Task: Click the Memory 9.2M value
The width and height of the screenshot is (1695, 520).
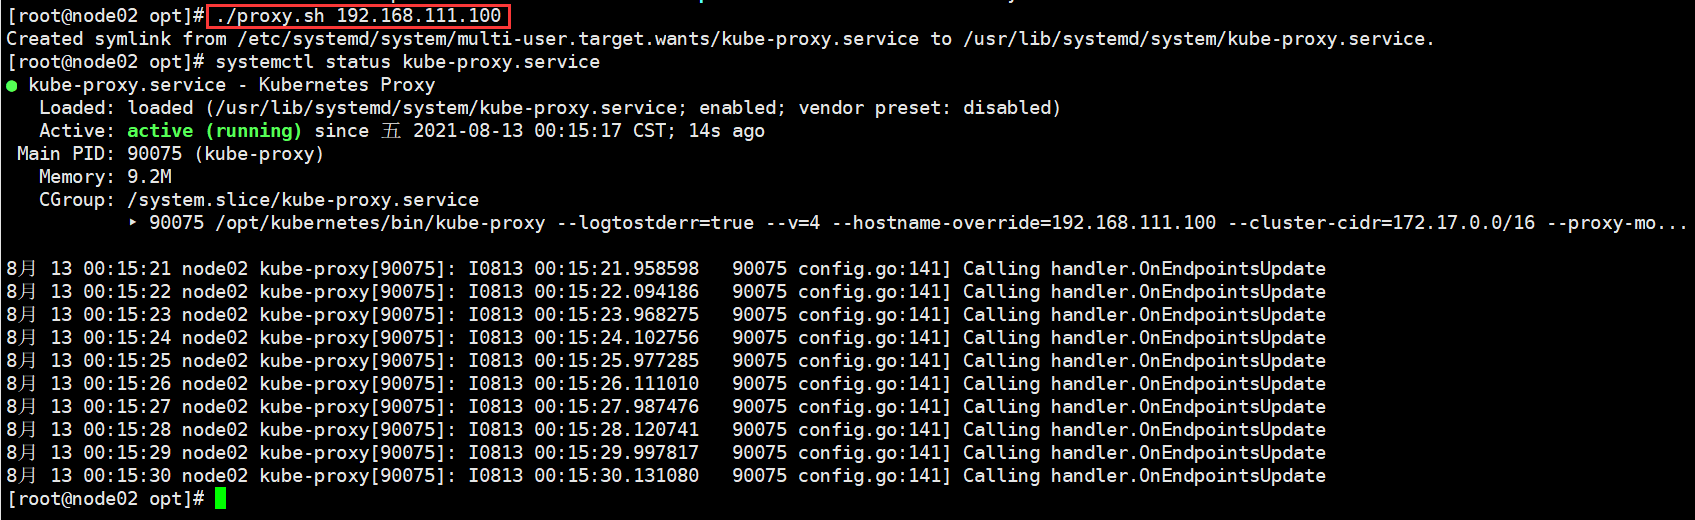Action: click(x=149, y=177)
